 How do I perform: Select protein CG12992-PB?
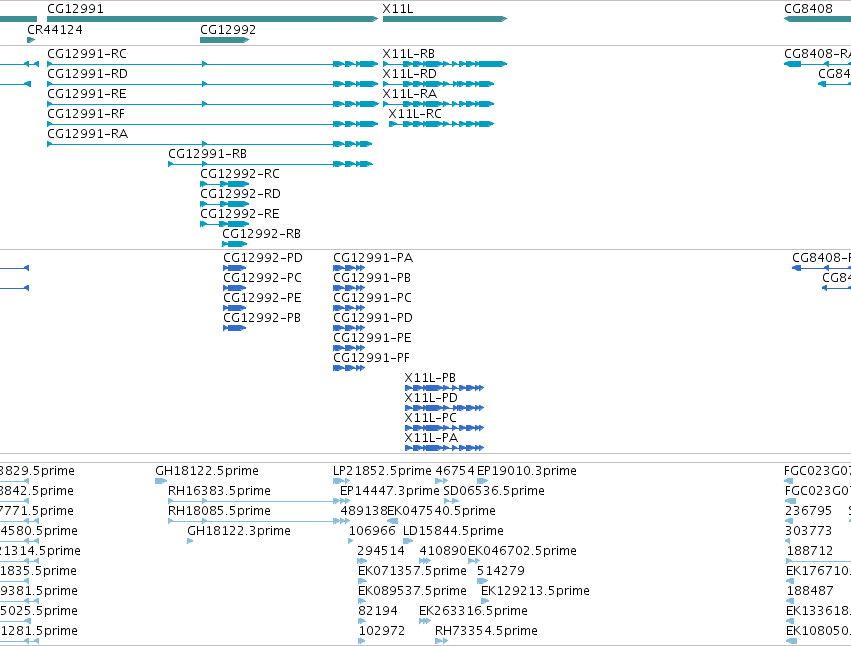262,318
